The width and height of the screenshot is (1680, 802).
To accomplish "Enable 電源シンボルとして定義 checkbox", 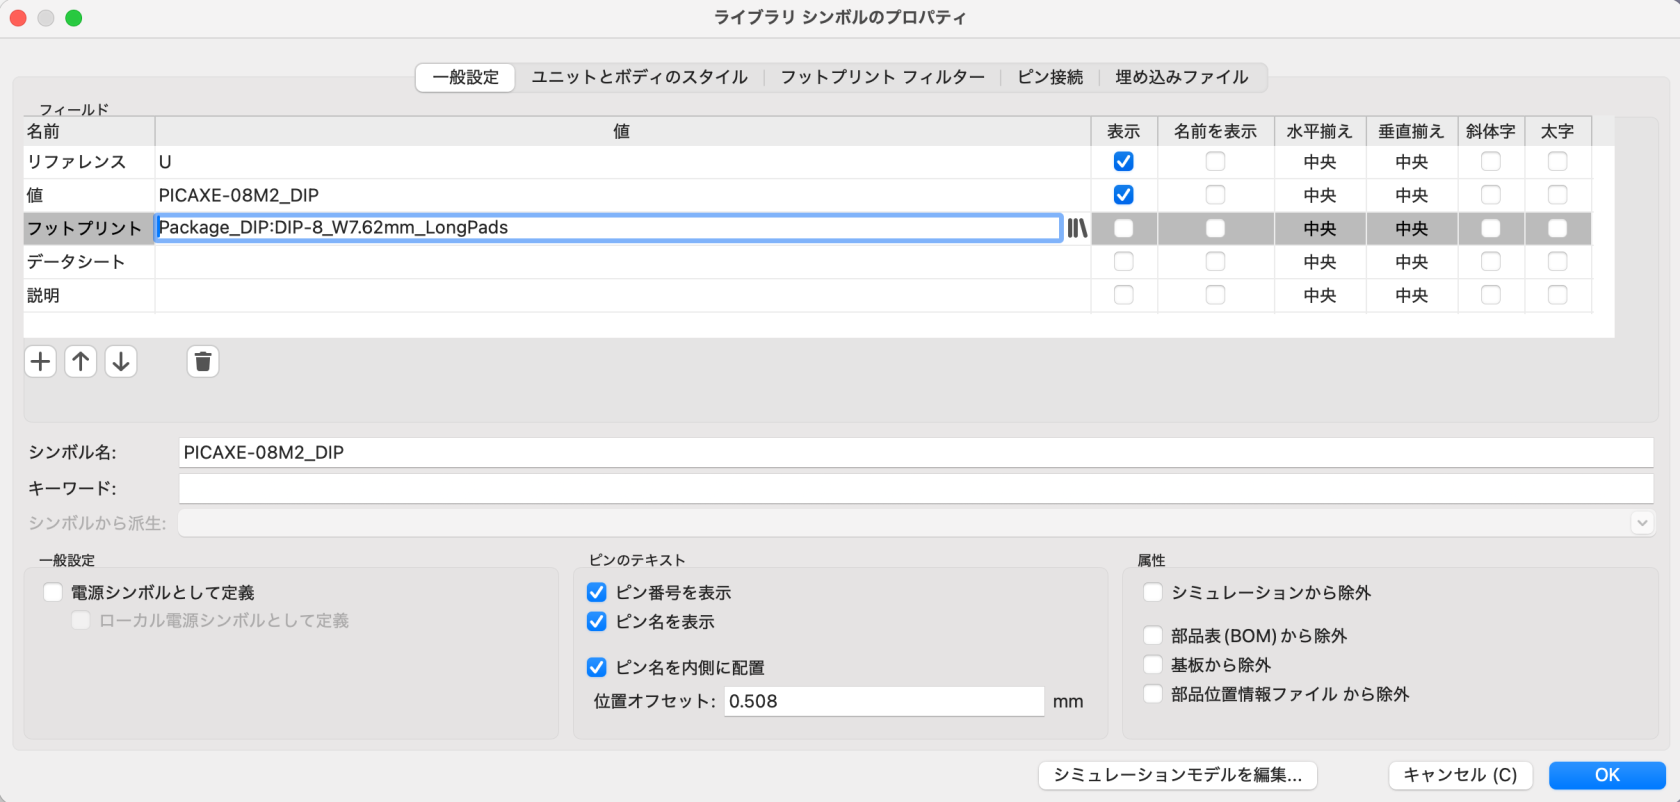I will [53, 593].
